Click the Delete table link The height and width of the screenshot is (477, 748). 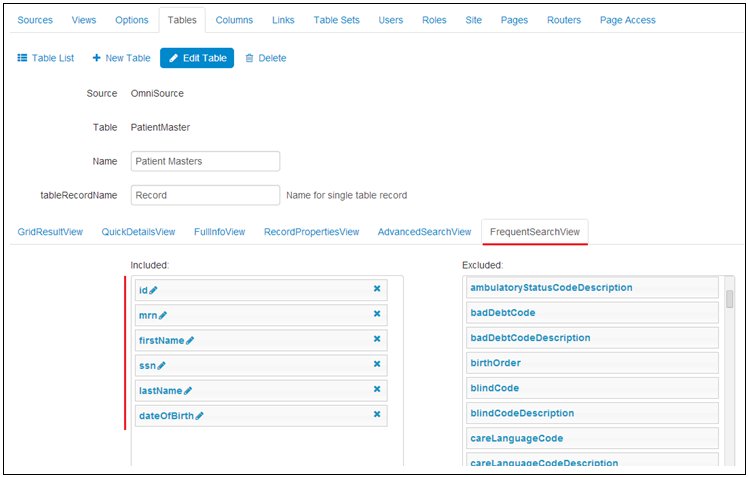pyautogui.click(x=266, y=58)
